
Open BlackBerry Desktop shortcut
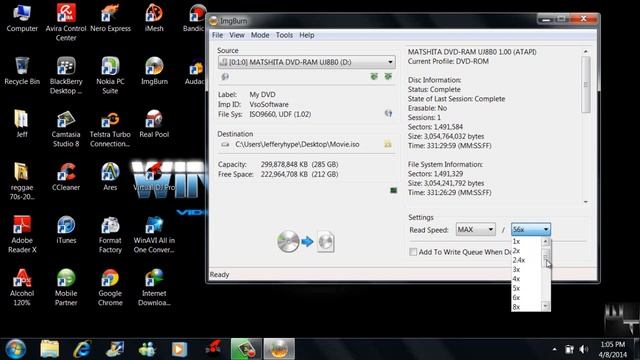click(x=66, y=76)
